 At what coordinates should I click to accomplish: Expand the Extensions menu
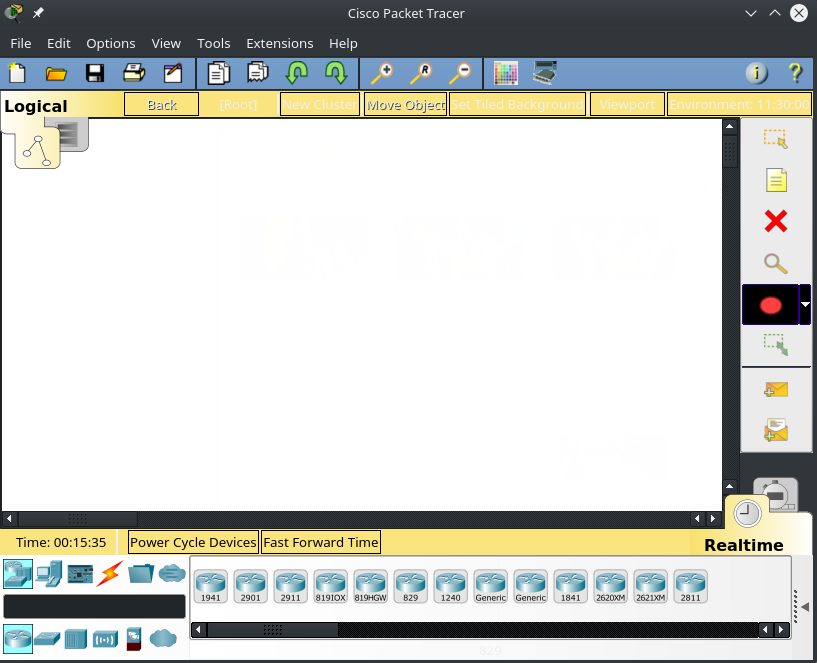pos(279,43)
